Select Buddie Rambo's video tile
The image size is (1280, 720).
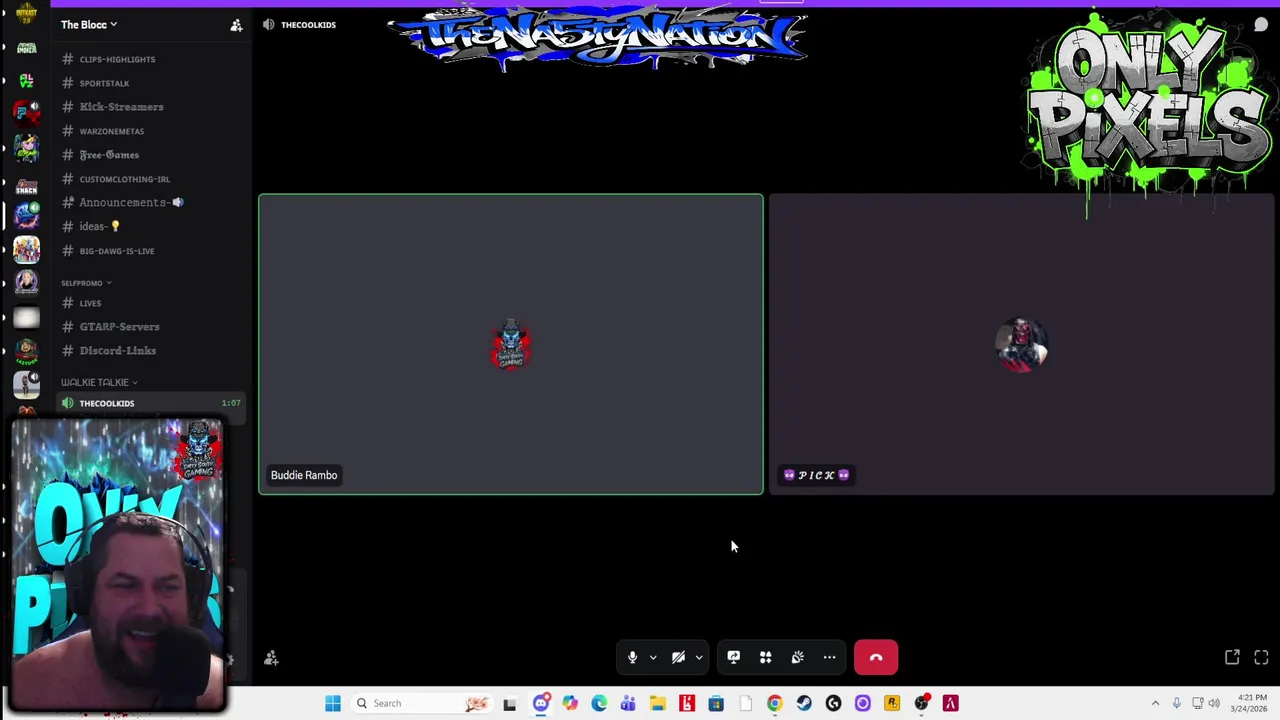pos(511,344)
